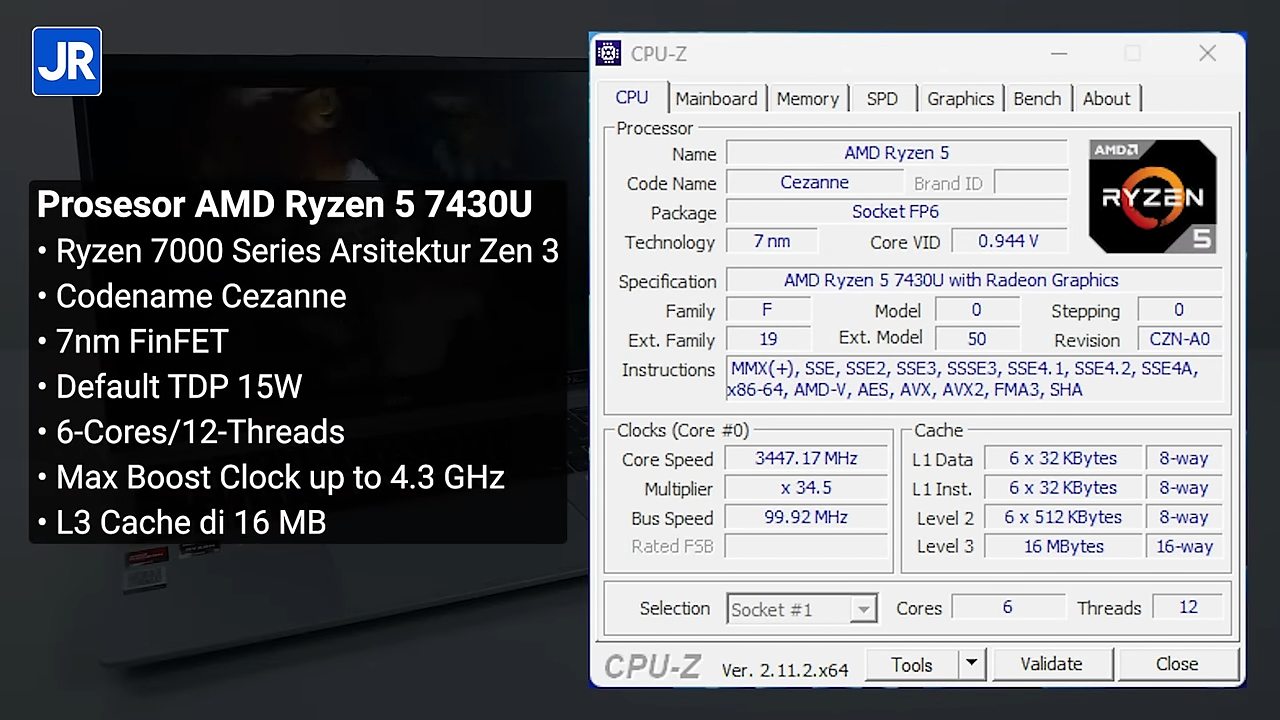Switch to the Mainboard tab
The image size is (1280, 720).
(x=716, y=99)
